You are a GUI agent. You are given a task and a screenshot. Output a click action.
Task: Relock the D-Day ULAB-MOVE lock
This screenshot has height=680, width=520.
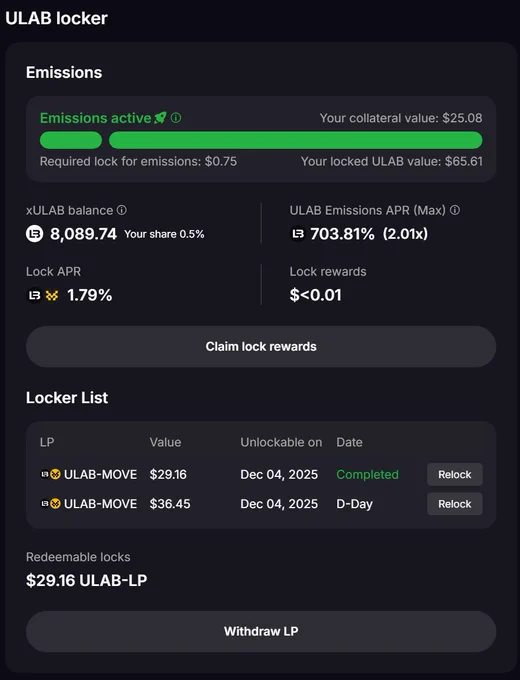point(455,504)
